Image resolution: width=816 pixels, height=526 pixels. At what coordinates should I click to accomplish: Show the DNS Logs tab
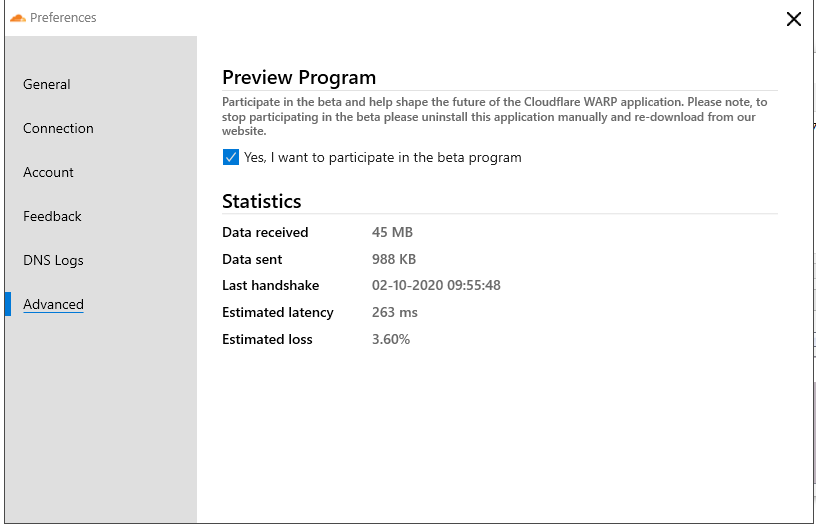tap(53, 260)
